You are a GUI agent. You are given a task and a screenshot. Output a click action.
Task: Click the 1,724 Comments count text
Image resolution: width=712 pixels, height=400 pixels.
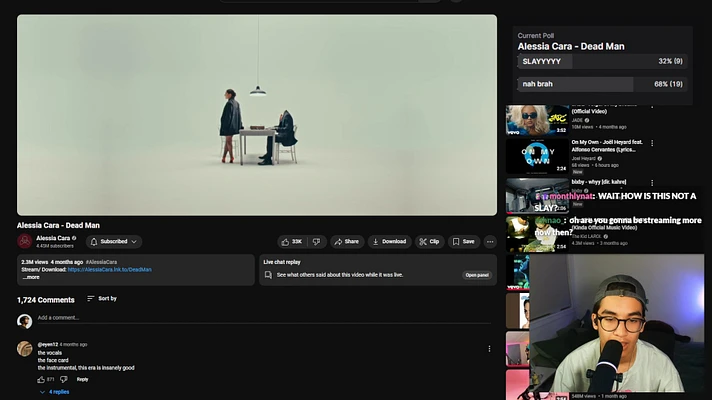click(x=45, y=300)
